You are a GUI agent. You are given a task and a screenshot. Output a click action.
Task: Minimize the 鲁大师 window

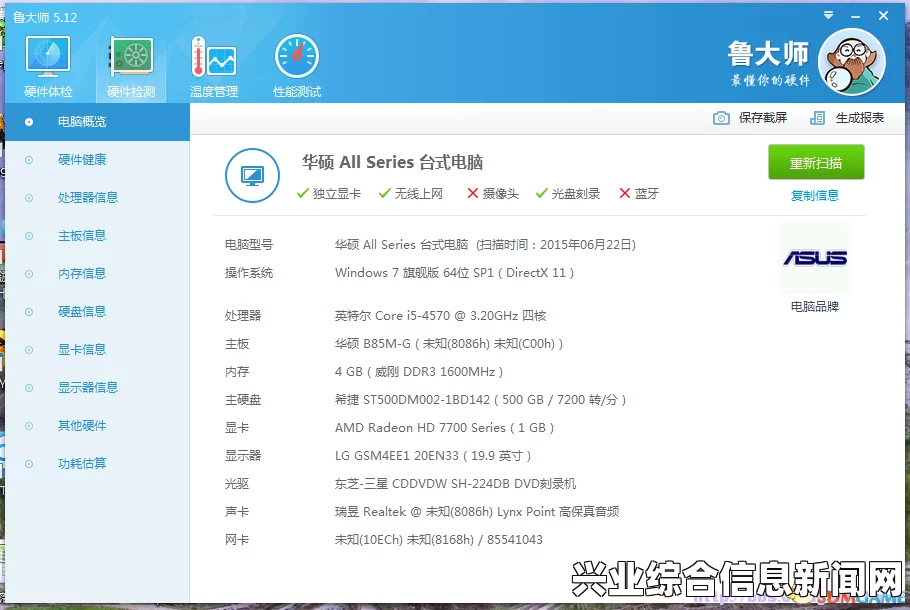click(855, 16)
